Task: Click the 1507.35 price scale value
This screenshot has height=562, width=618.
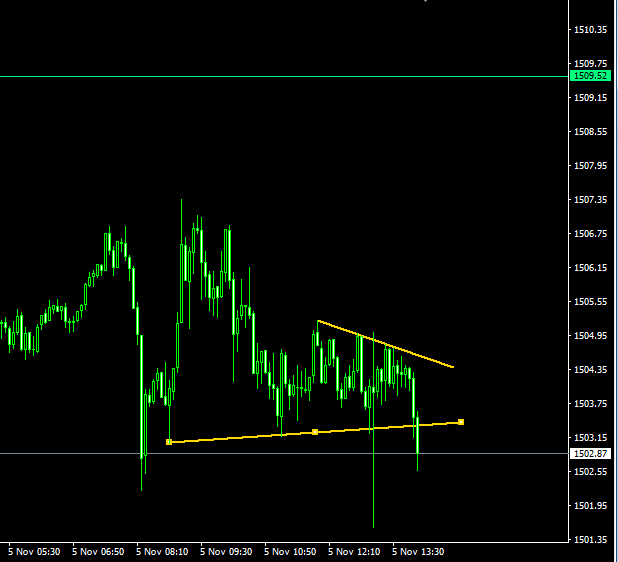Action: (590, 199)
